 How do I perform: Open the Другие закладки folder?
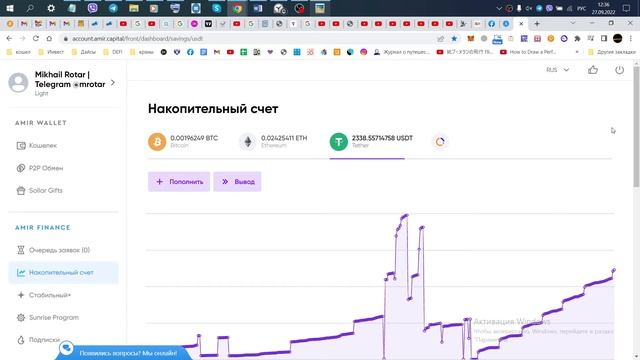click(612, 52)
